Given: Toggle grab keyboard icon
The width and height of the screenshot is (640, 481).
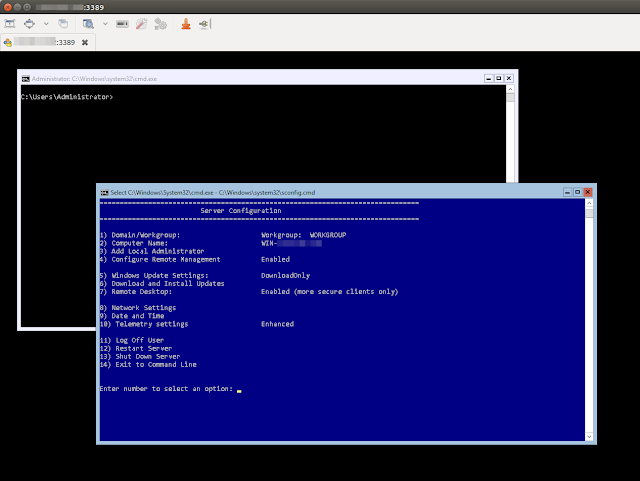Looking at the screenshot, I should point(123,23).
